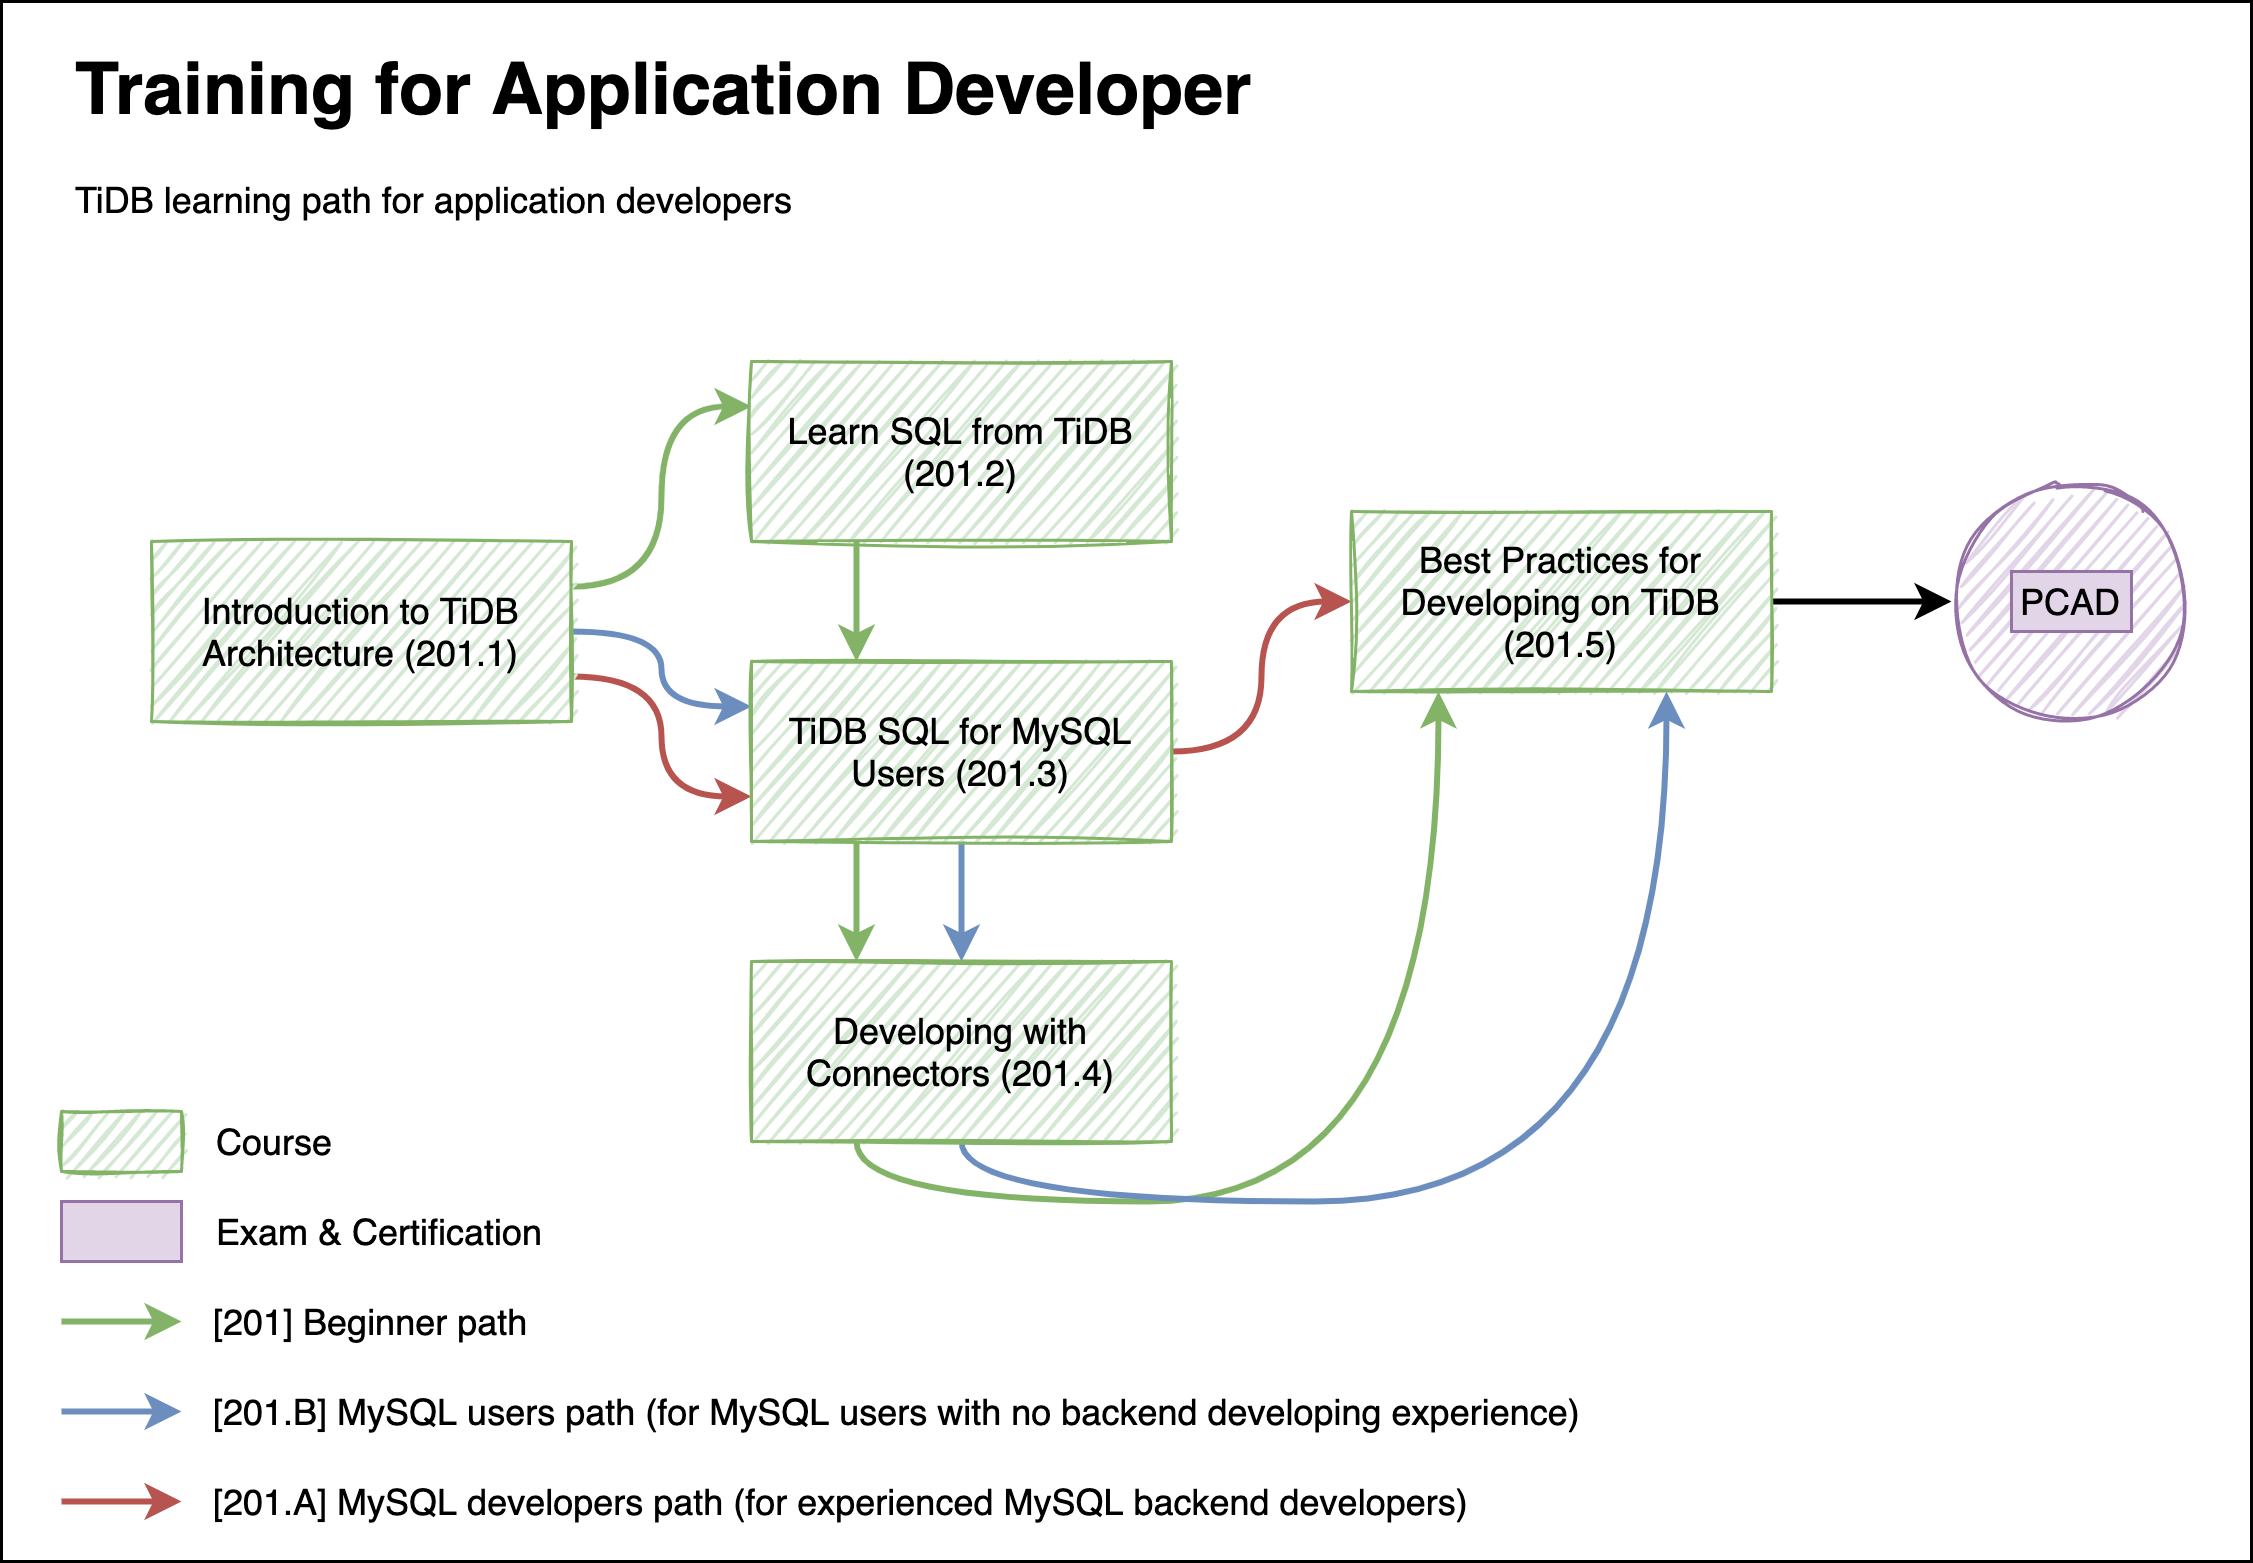The image size is (2253, 1563).
Task: Click the [201.B] MySQL users path label
Action: (x=895, y=1413)
